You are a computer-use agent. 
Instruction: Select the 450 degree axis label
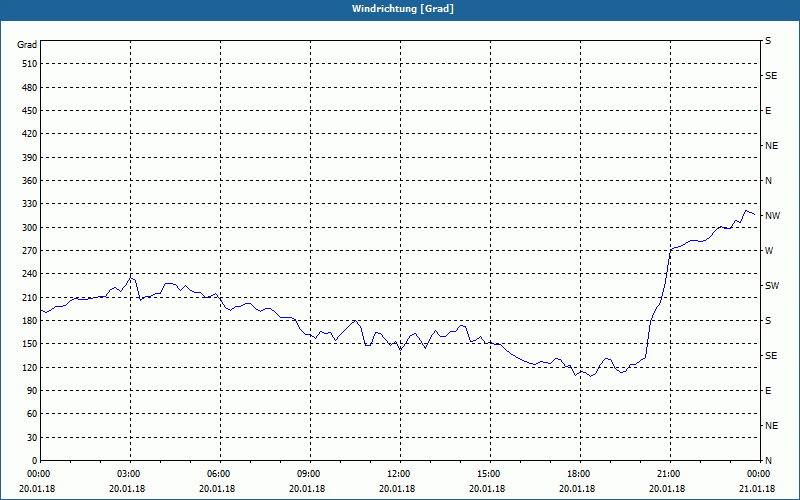[30, 111]
